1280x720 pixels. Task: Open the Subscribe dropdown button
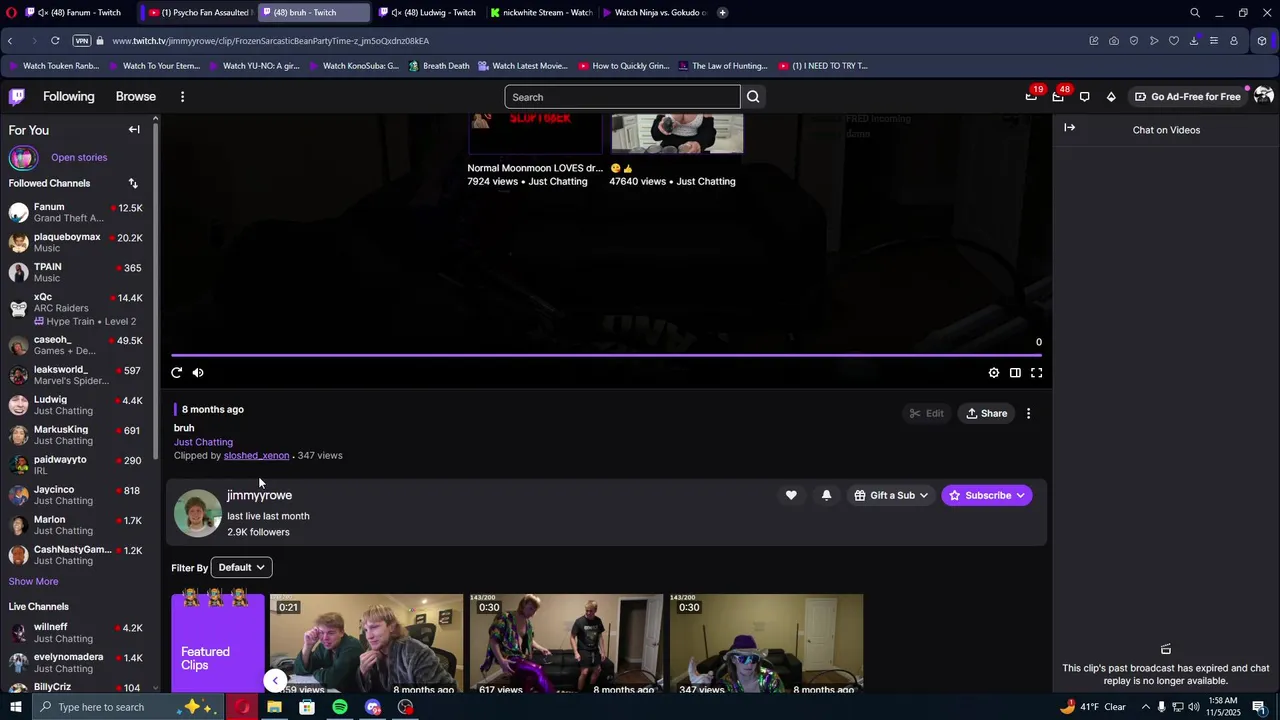(x=987, y=495)
